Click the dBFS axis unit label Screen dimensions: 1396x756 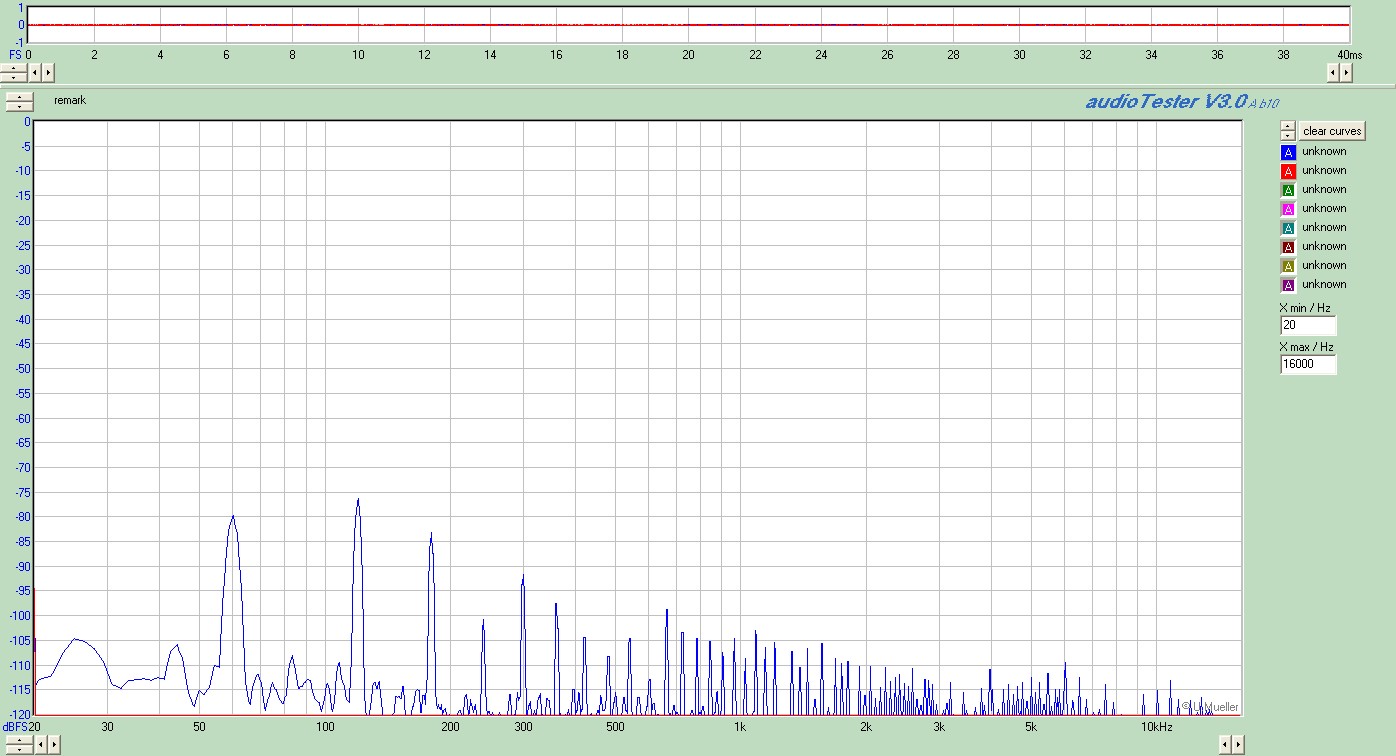[17, 726]
